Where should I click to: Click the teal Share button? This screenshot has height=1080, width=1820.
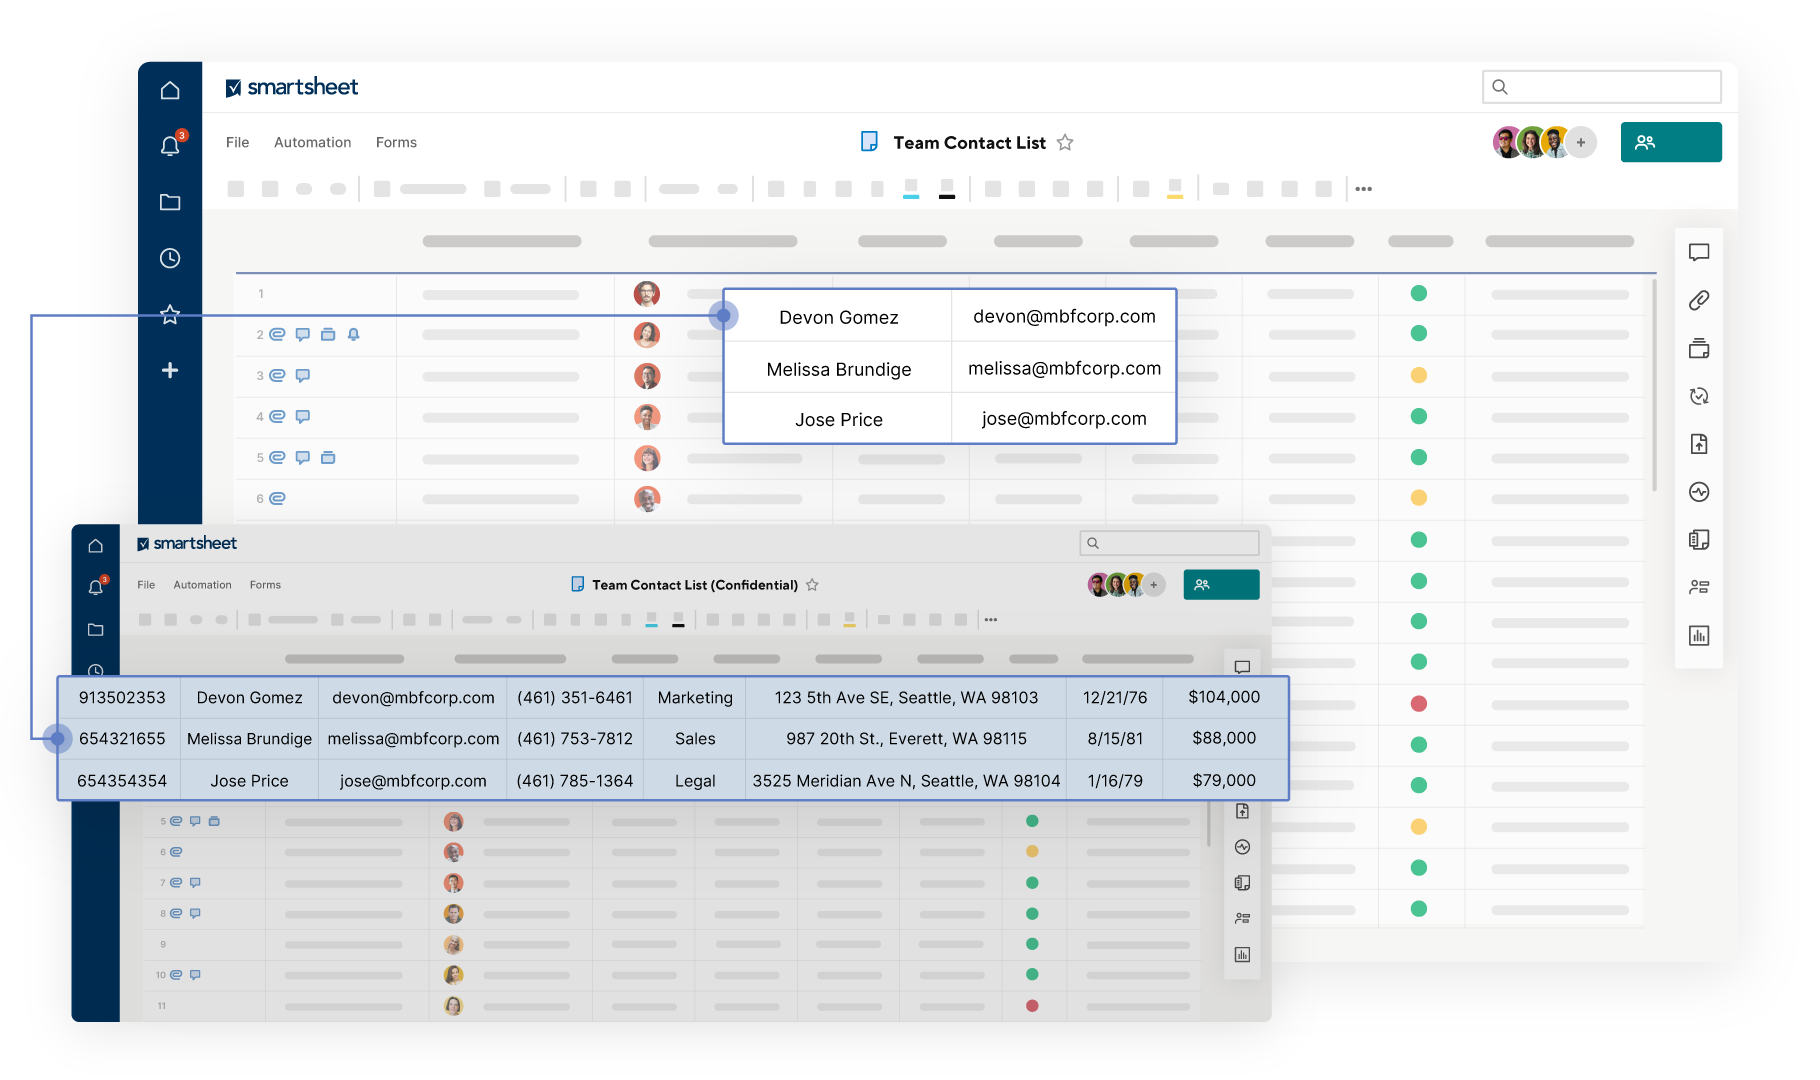tap(1670, 143)
